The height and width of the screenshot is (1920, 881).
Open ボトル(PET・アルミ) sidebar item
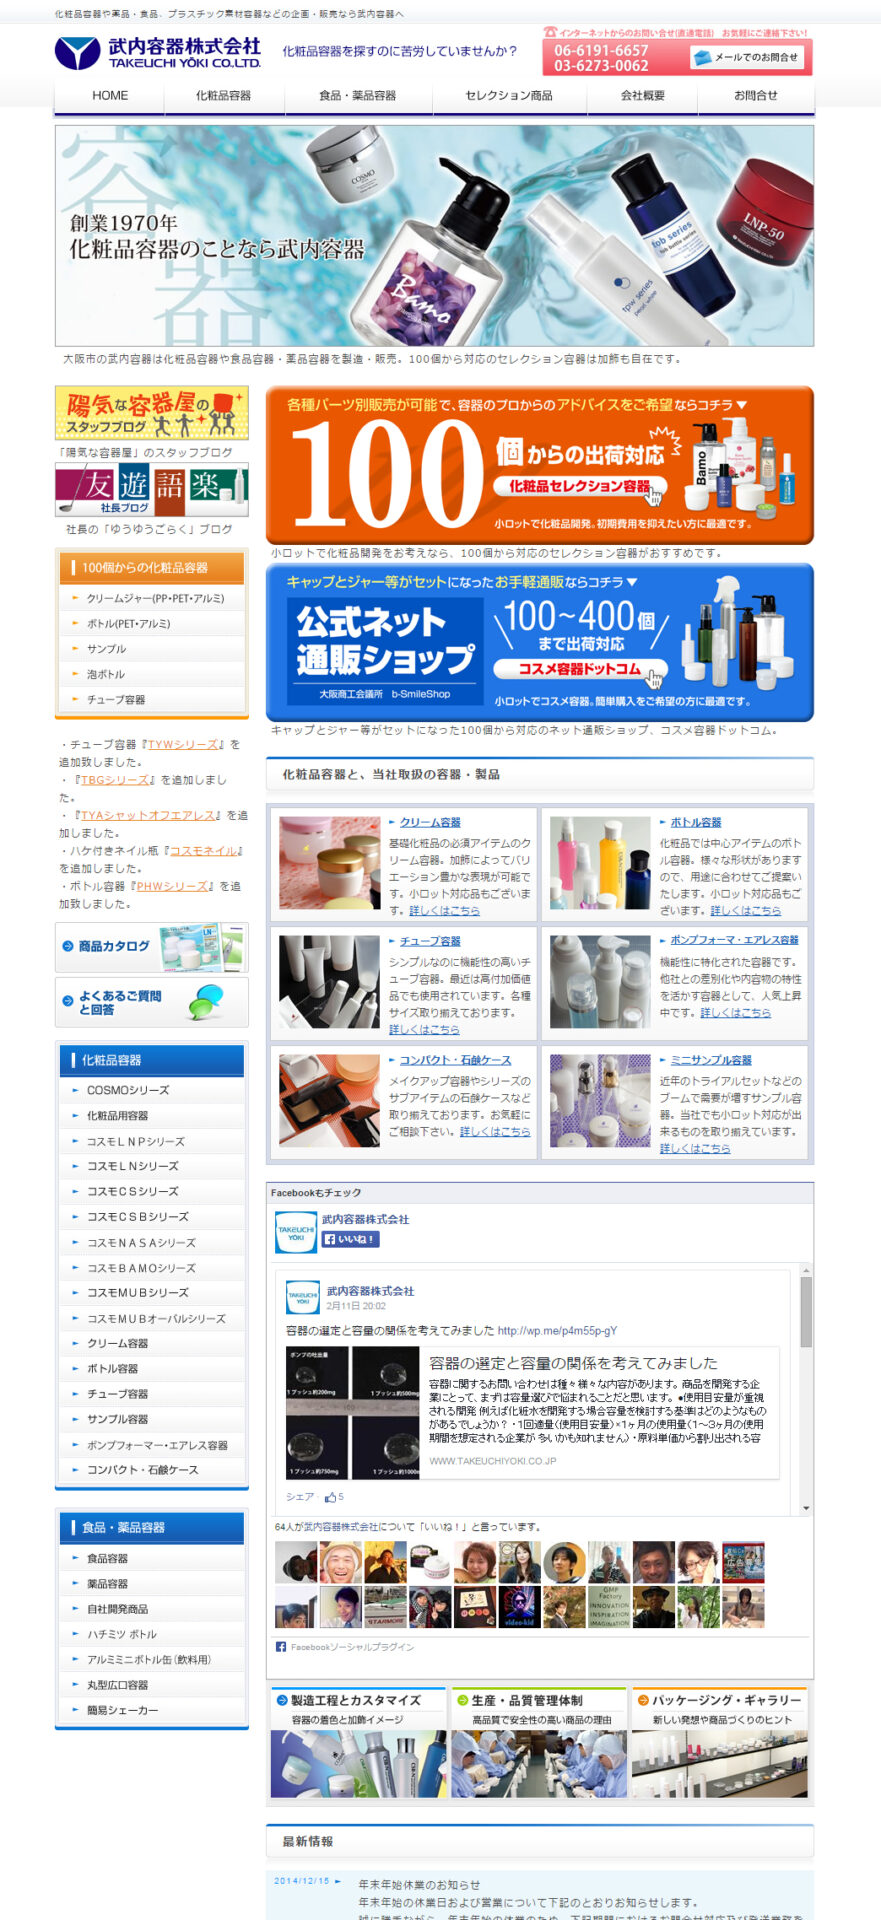(152, 624)
